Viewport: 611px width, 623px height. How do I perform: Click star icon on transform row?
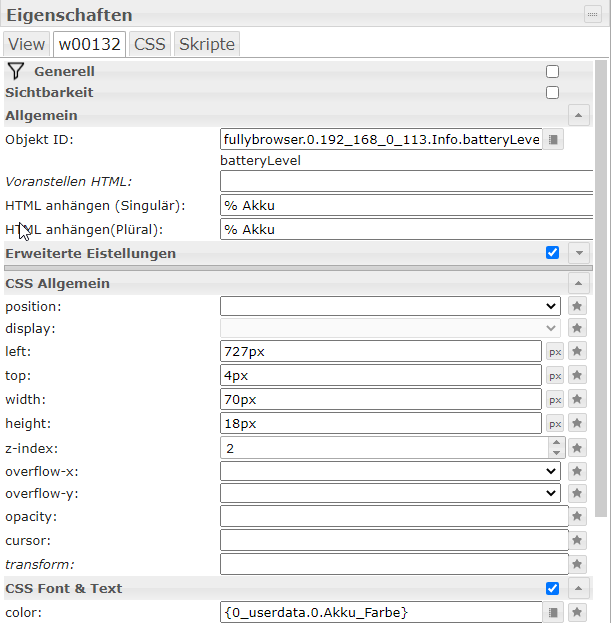coord(577,565)
